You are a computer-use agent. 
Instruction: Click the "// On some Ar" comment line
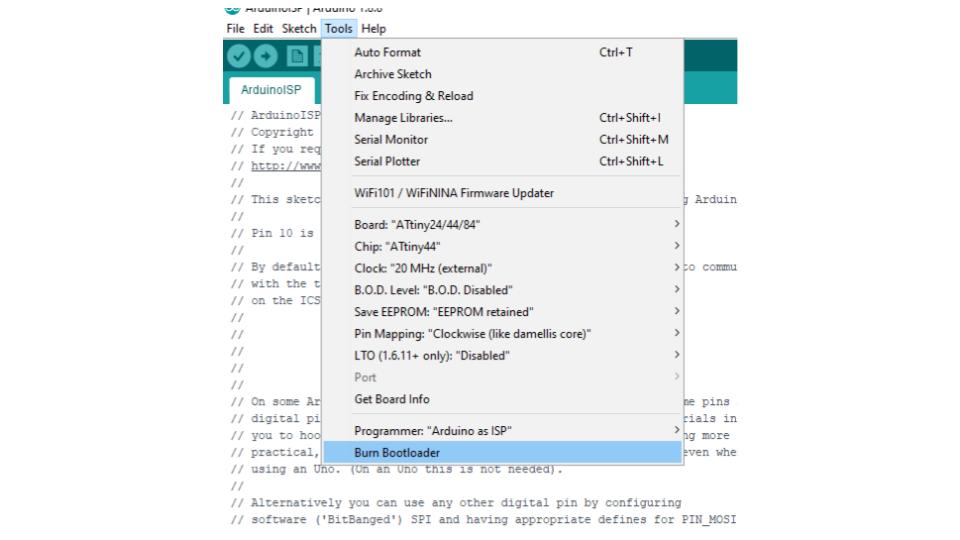[x=276, y=402]
